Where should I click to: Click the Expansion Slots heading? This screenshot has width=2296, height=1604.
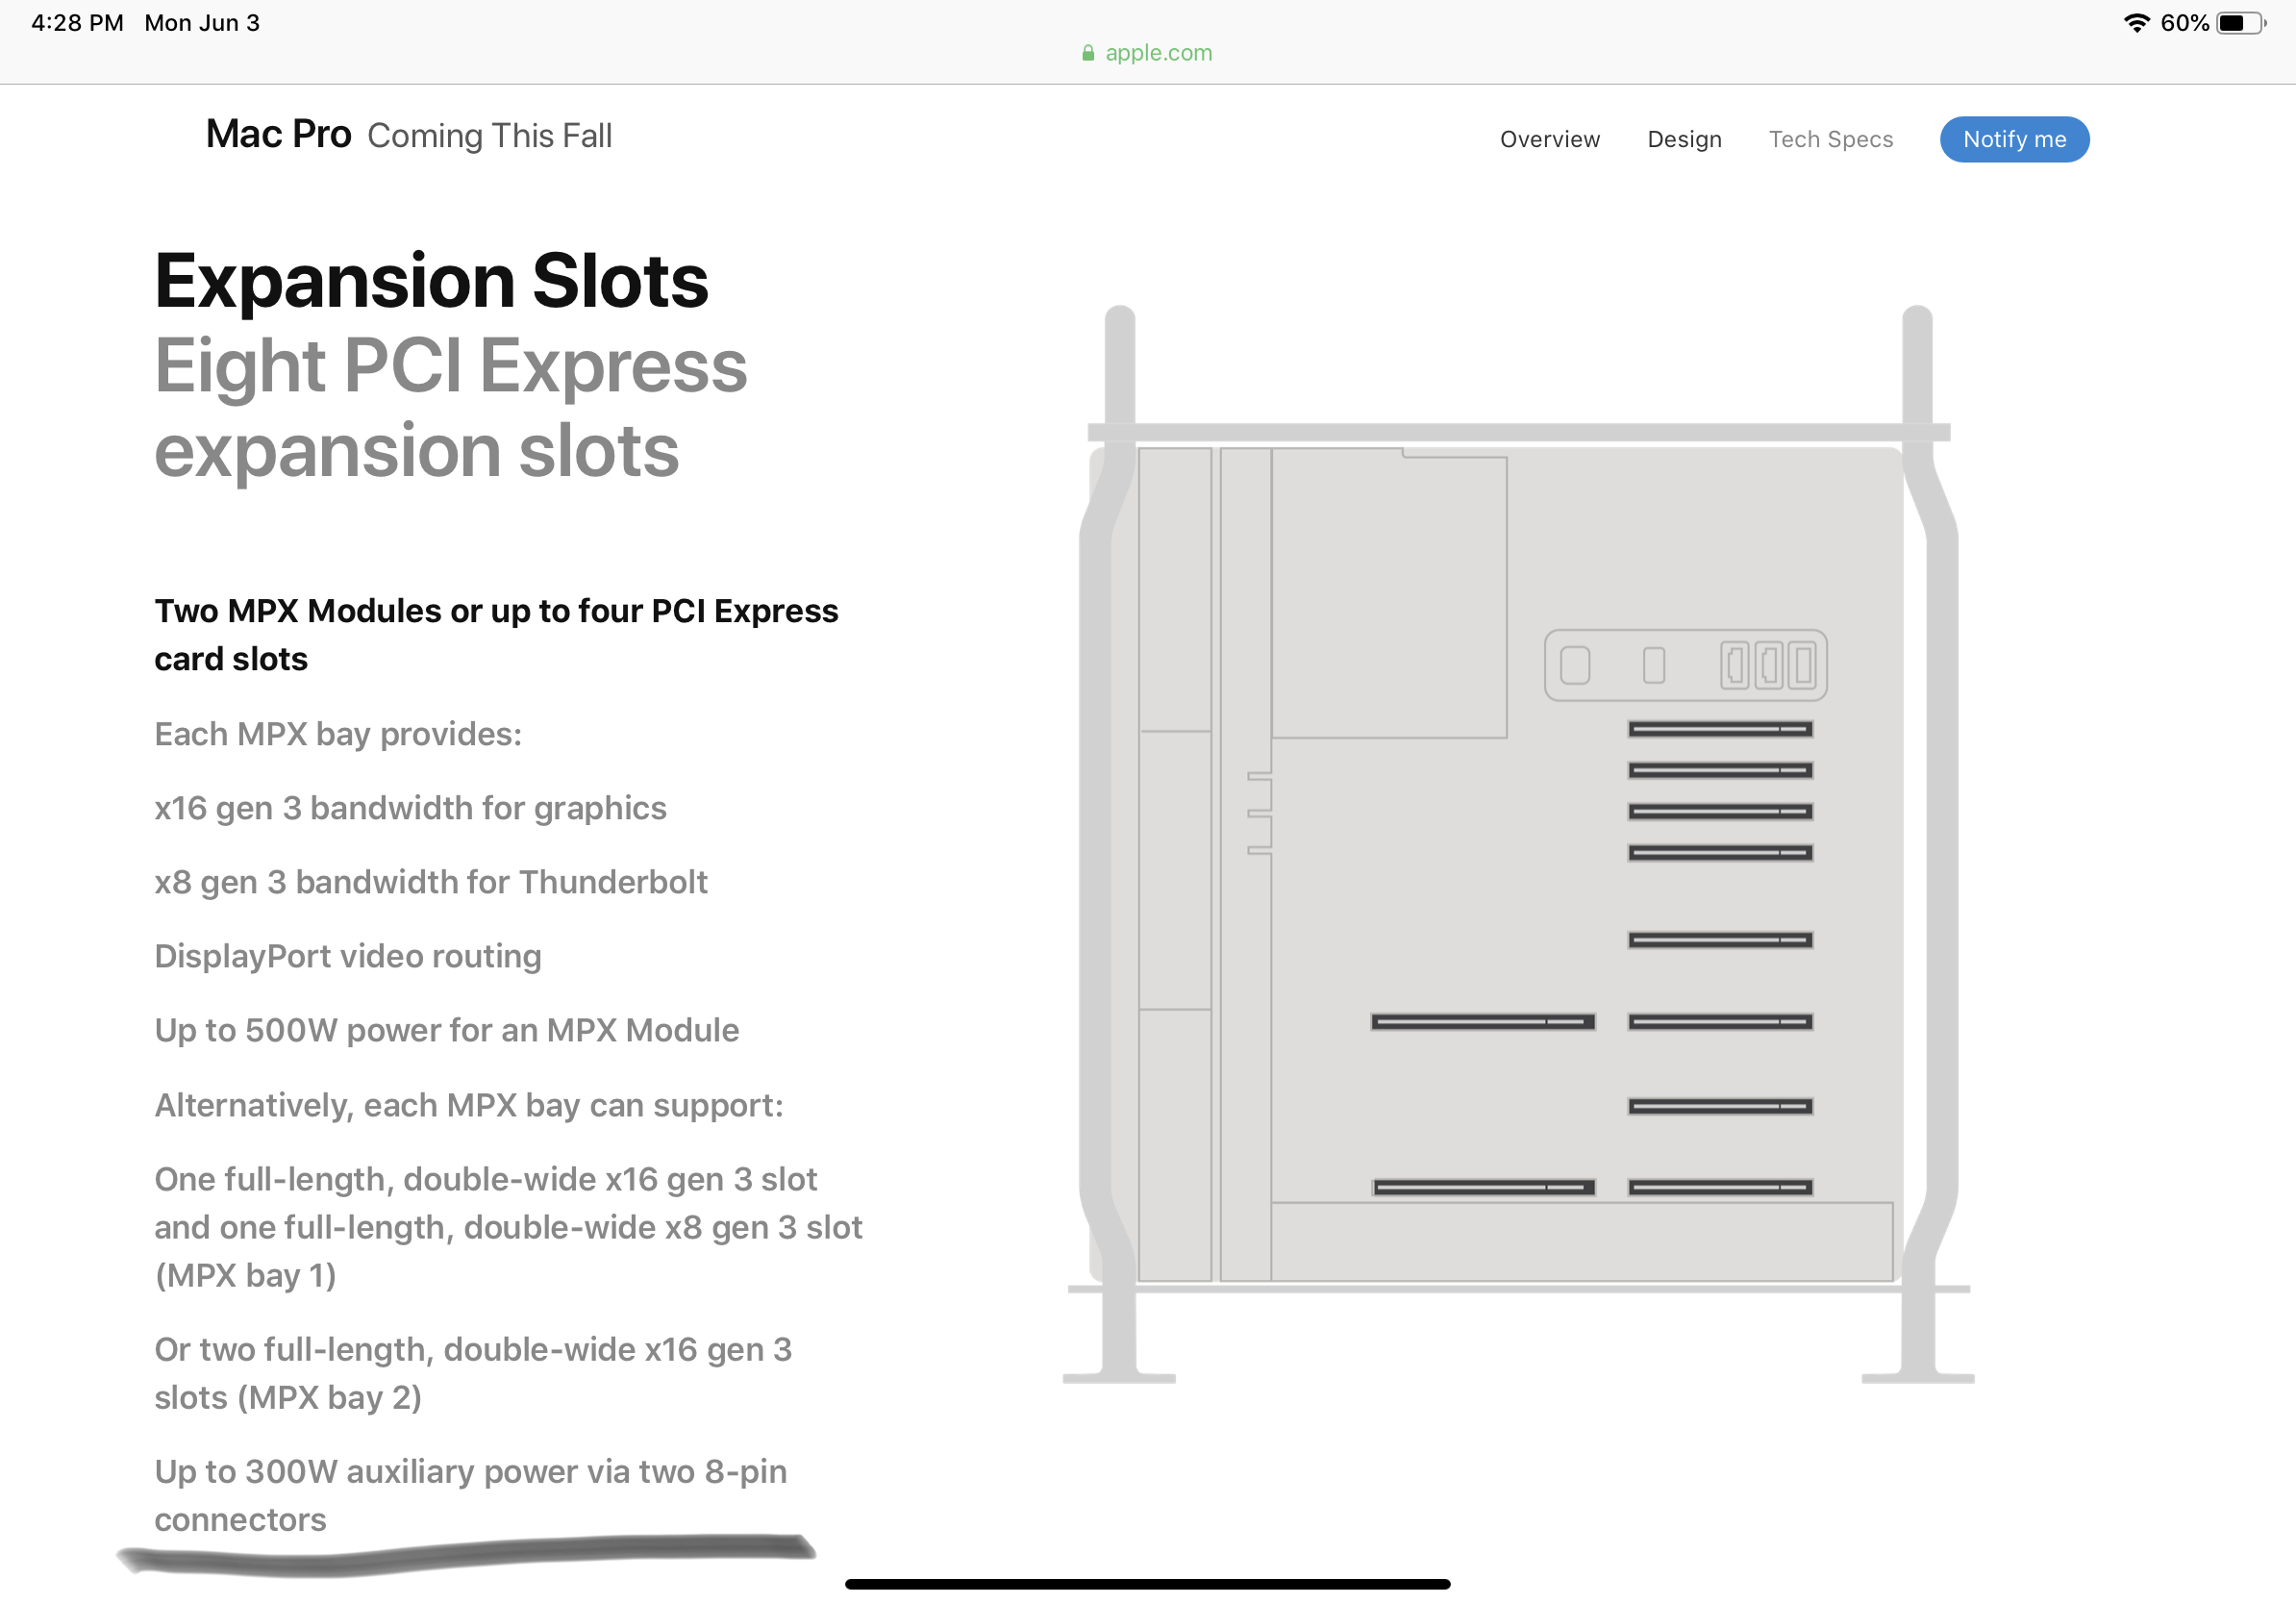tap(431, 281)
